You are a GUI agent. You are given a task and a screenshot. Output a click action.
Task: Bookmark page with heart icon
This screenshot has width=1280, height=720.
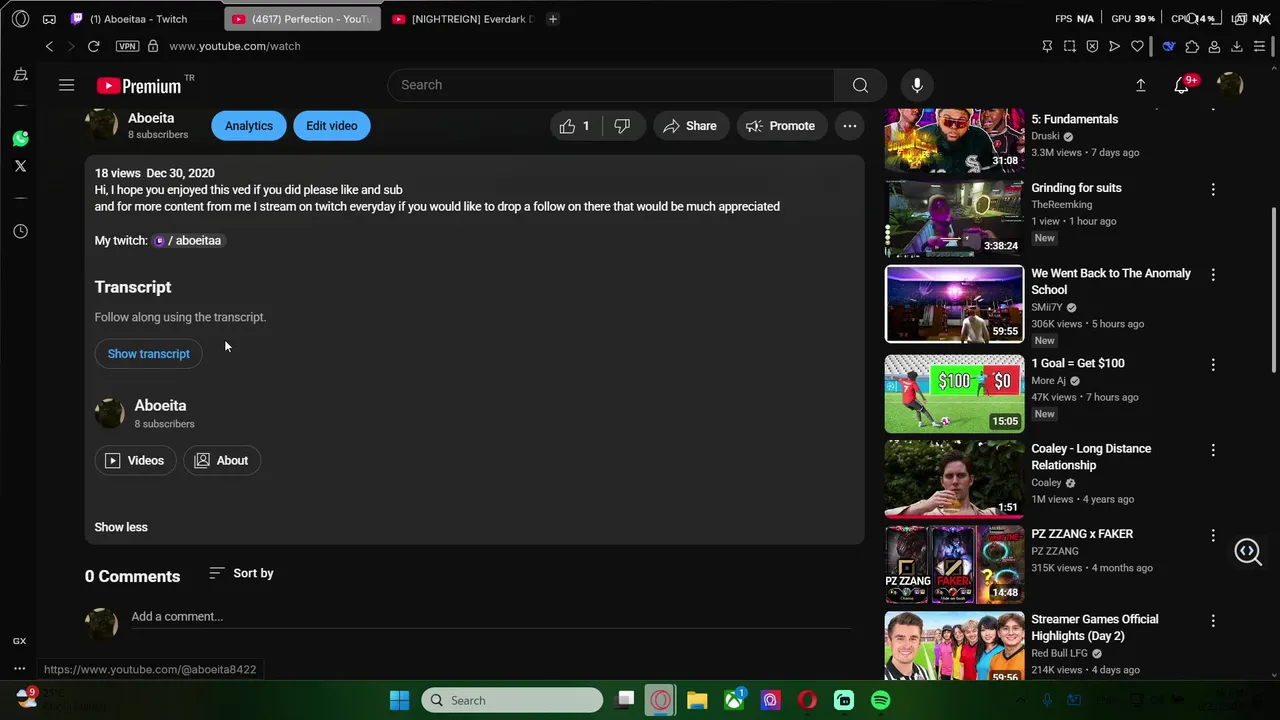point(1137,46)
